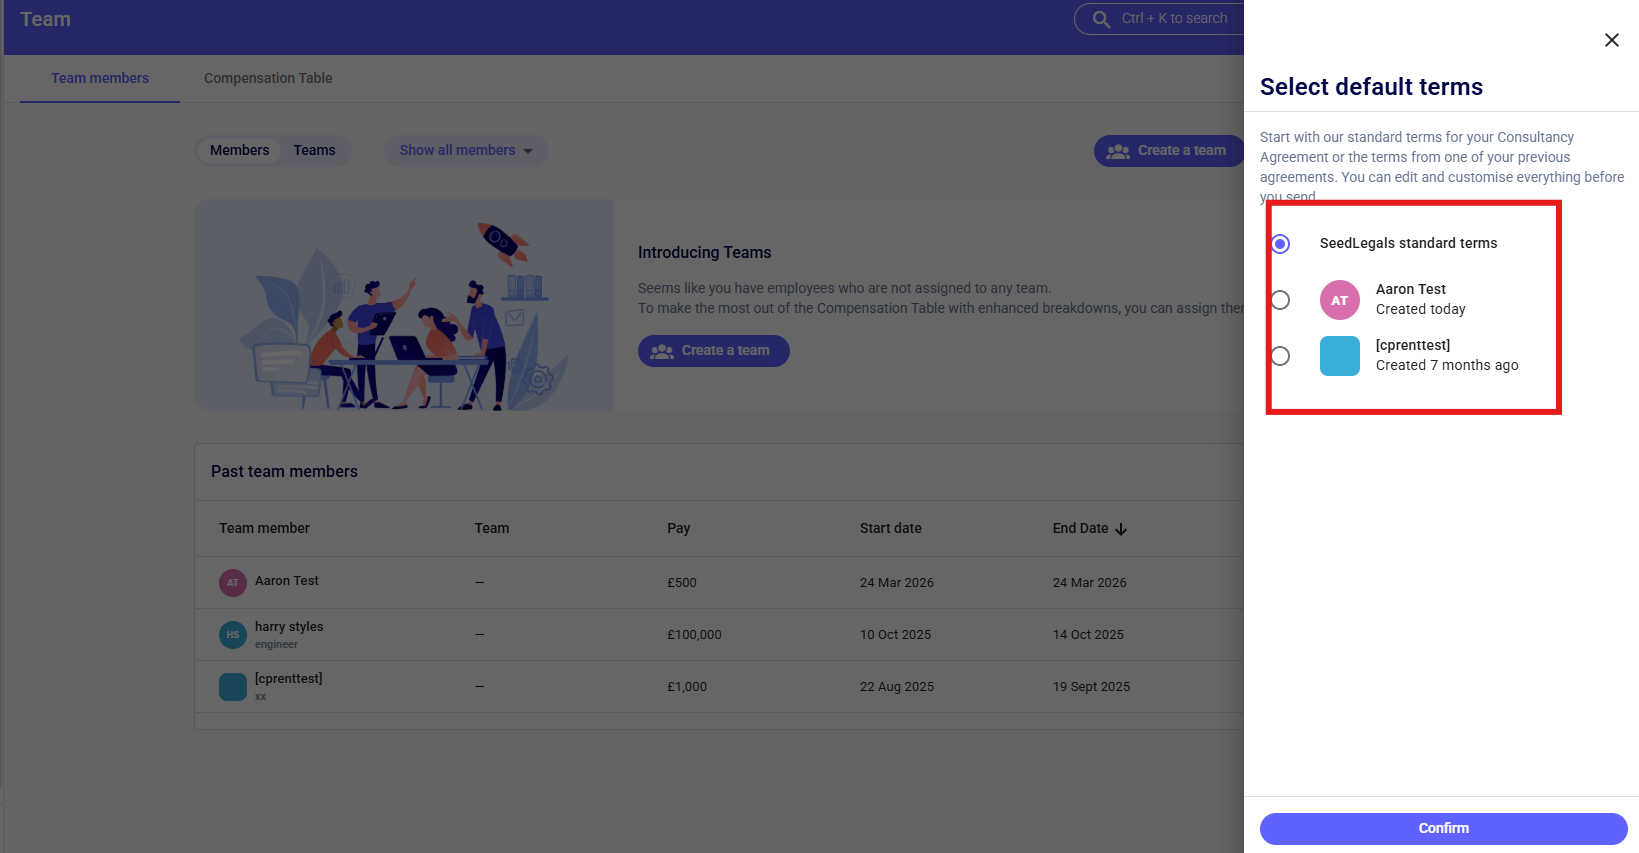The height and width of the screenshot is (853, 1639).
Task: Click Create a team in Introducing Teams banner
Action: click(713, 351)
